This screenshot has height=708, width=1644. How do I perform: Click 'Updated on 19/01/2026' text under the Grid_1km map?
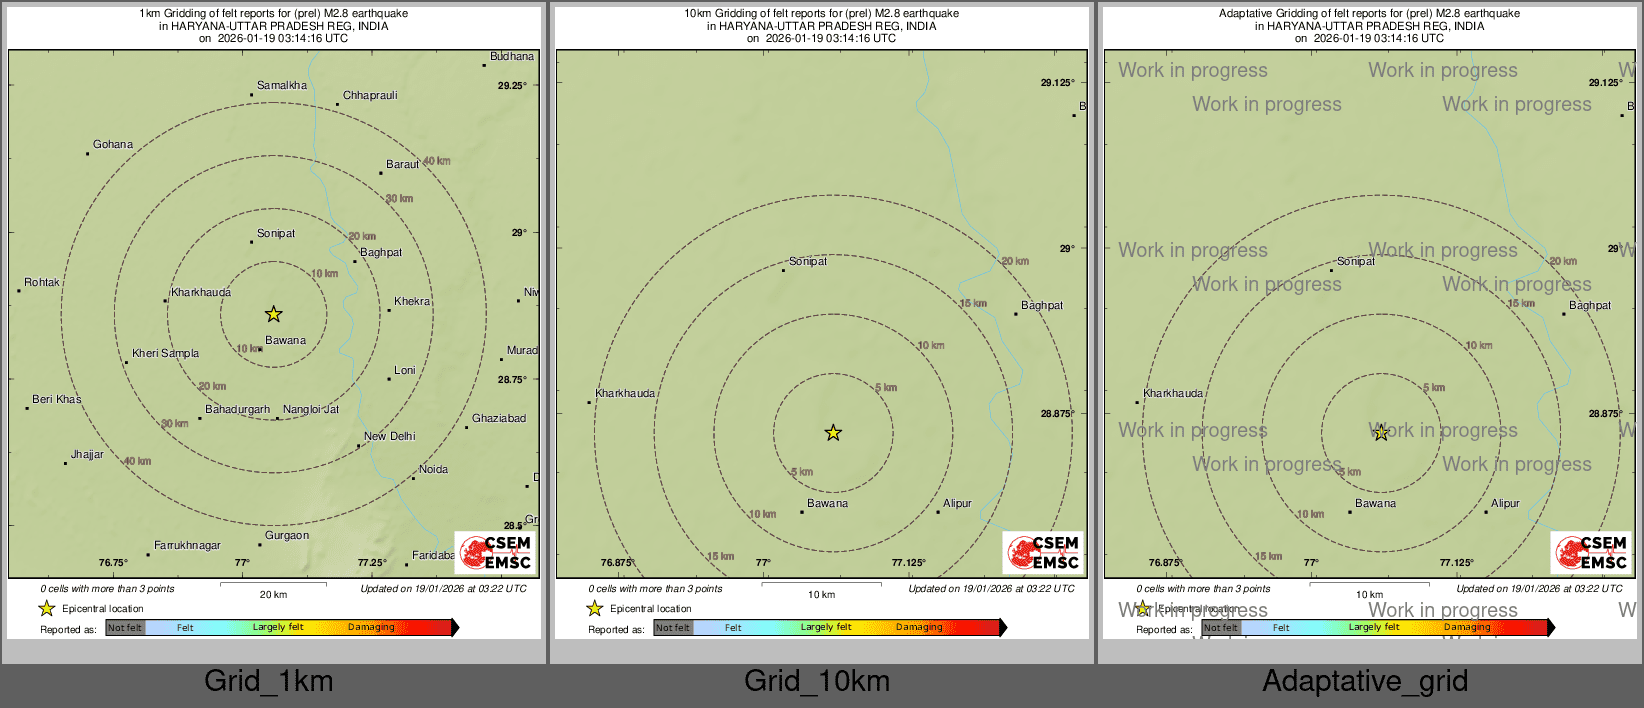click(x=443, y=589)
